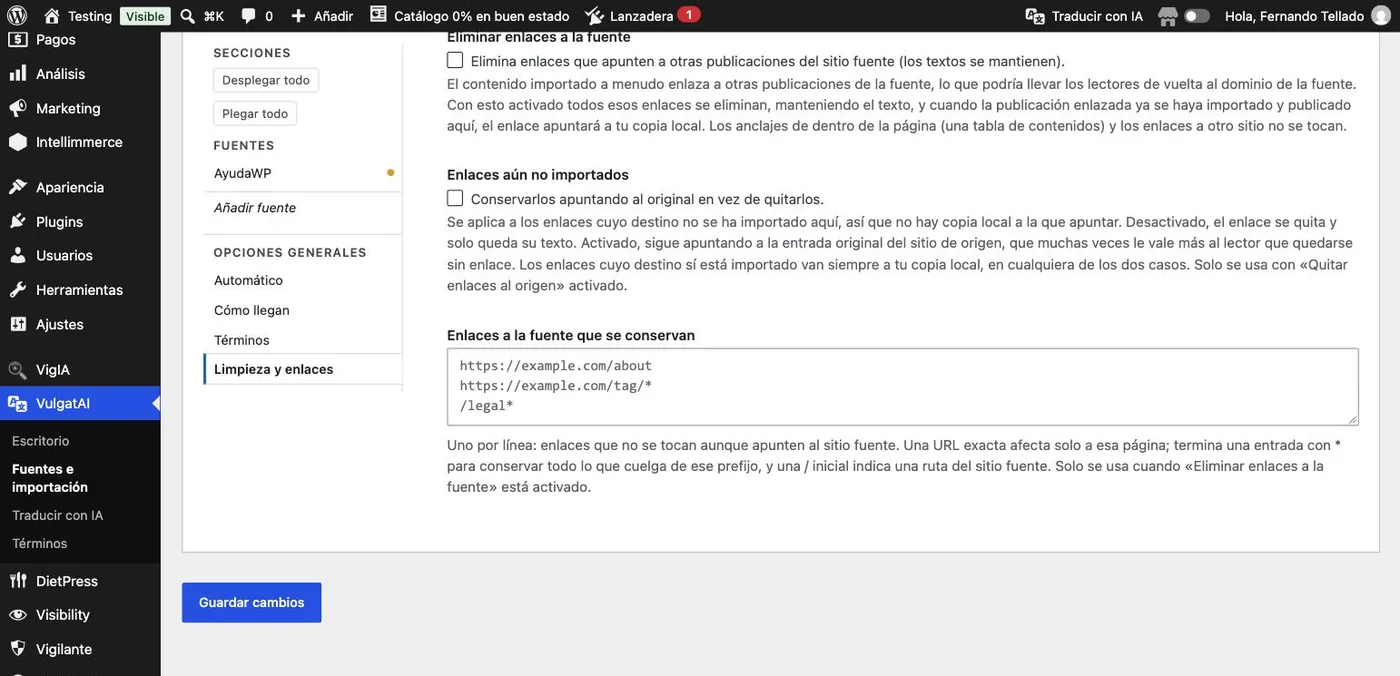Click the Usuarios person icon
The width and height of the screenshot is (1400, 676).
pyautogui.click(x=17, y=255)
